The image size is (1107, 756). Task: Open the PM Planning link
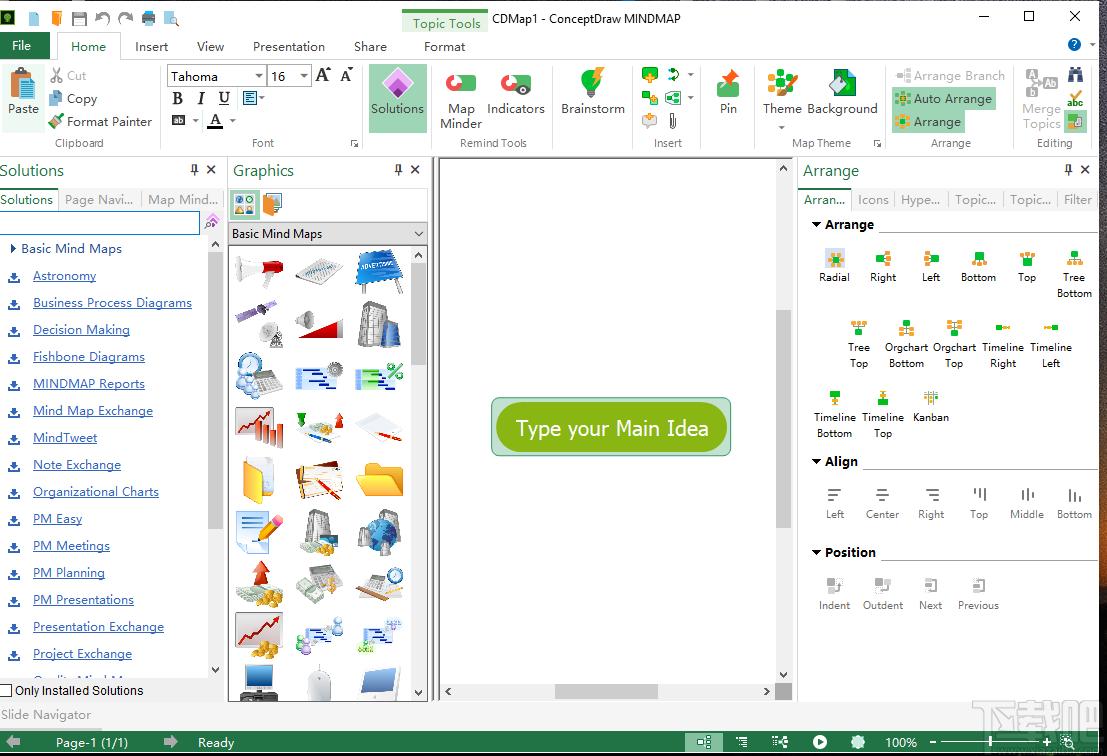point(68,573)
